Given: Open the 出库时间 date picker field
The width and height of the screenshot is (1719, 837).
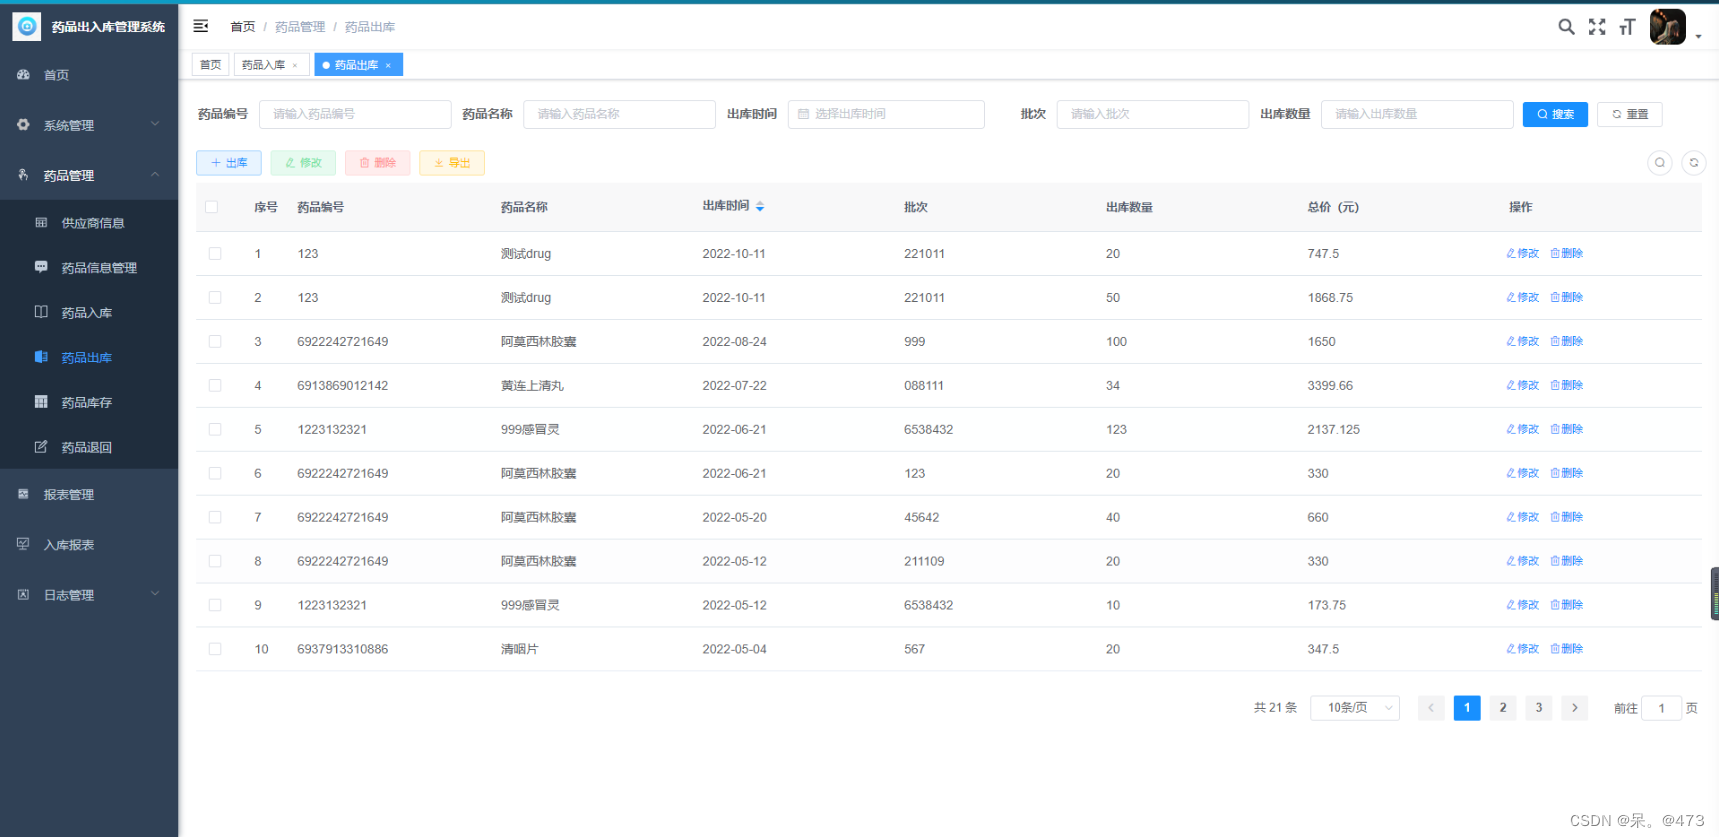Looking at the screenshot, I should (886, 114).
